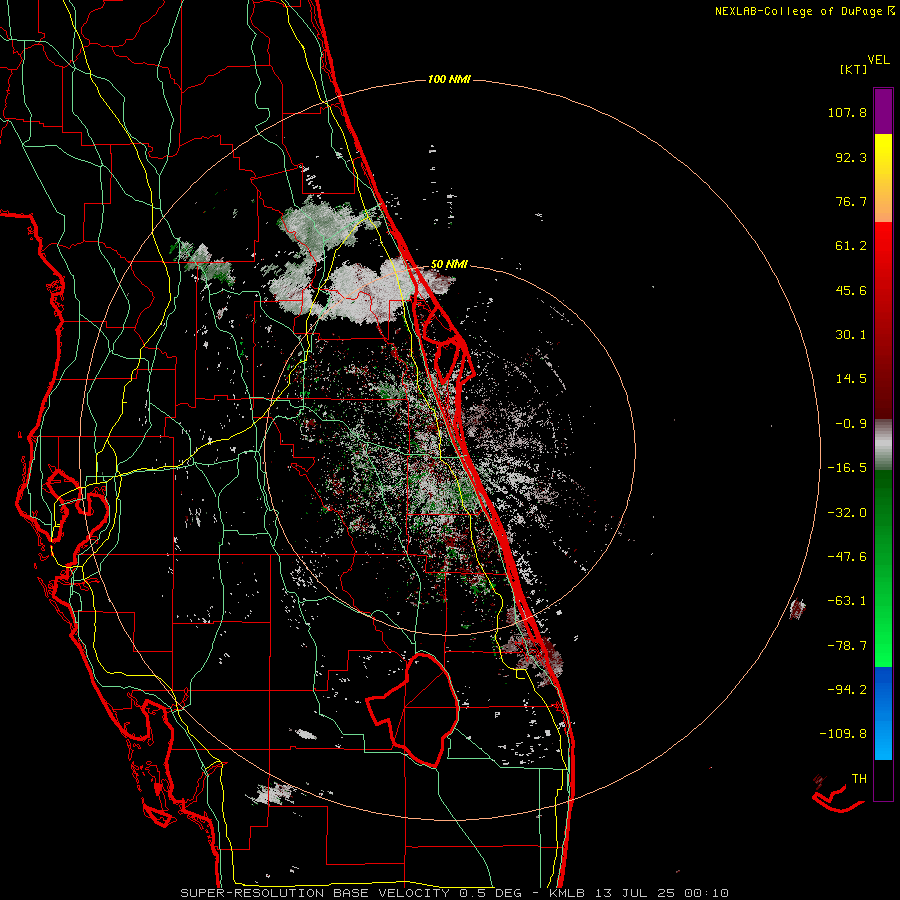This screenshot has height=900, width=900.
Task: Select the -16.5 velocity scale value
Action: click(847, 468)
